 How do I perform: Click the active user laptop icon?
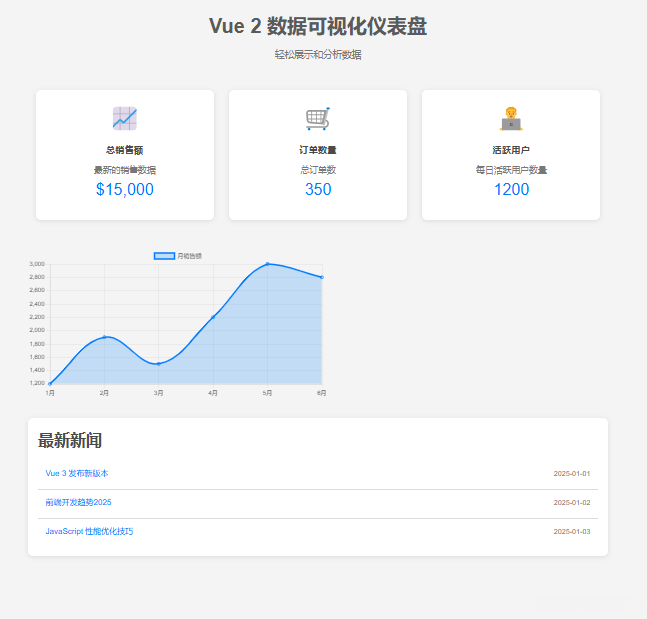point(511,118)
